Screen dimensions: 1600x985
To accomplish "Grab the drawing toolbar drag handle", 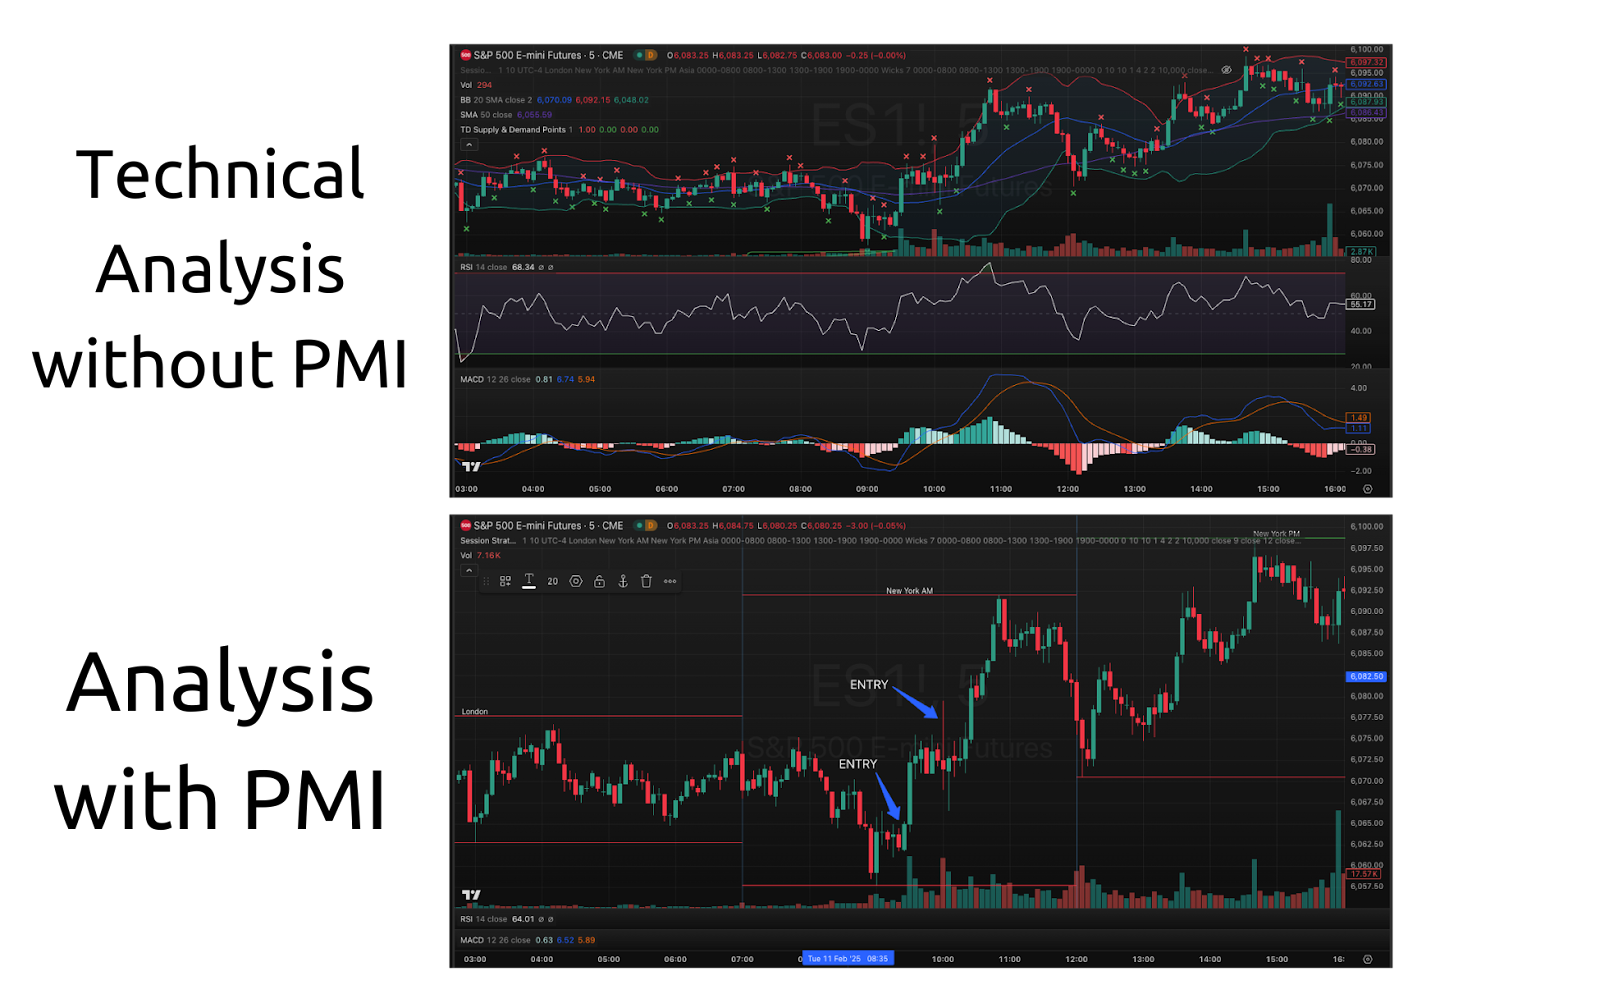I will pos(487,581).
